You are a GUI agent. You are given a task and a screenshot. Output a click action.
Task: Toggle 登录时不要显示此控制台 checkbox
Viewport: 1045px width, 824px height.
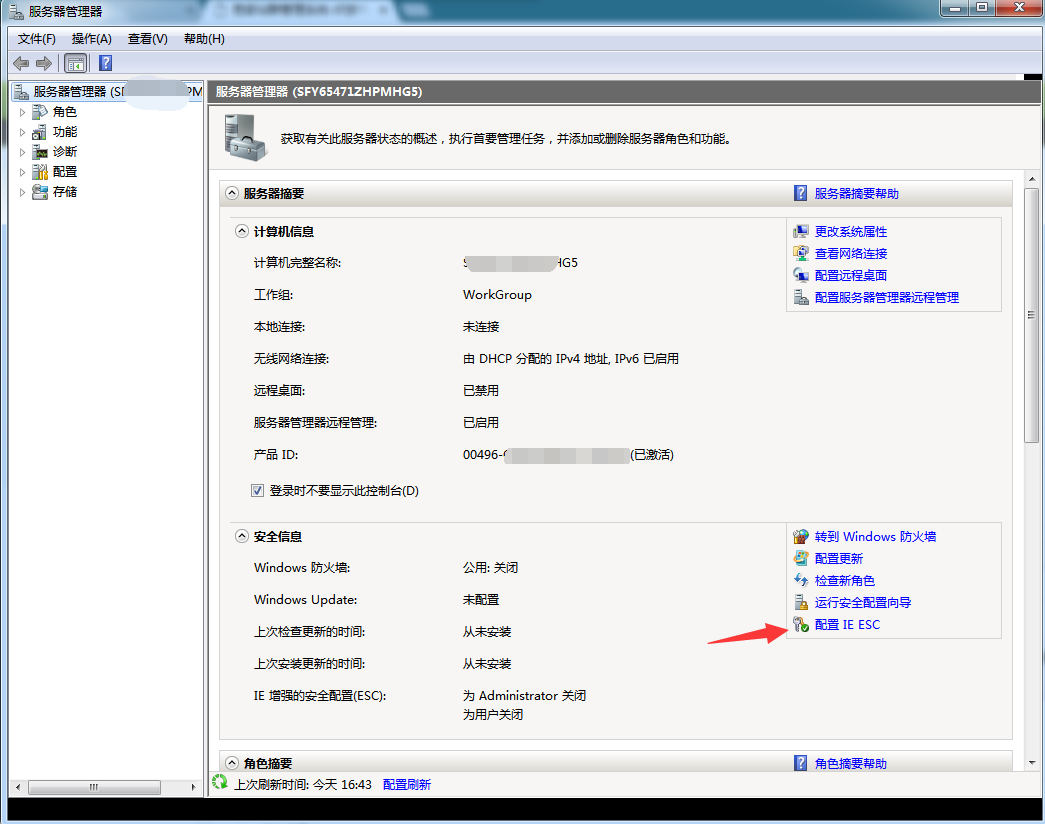pos(257,491)
